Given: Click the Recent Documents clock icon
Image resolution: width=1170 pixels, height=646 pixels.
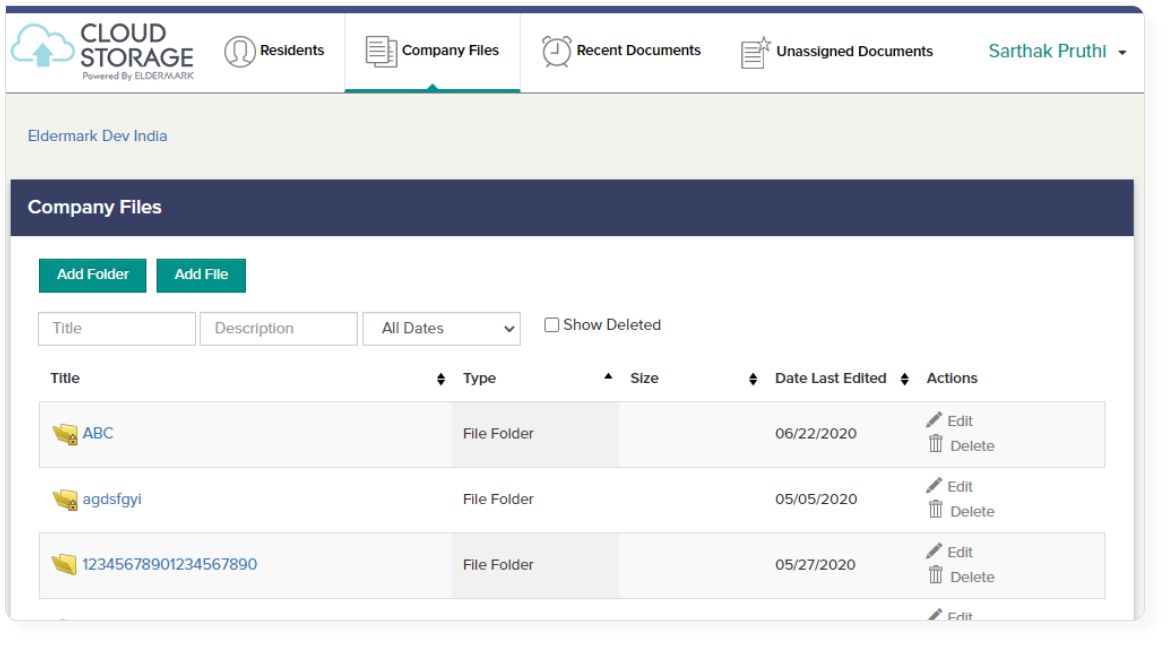Looking at the screenshot, I should 556,51.
